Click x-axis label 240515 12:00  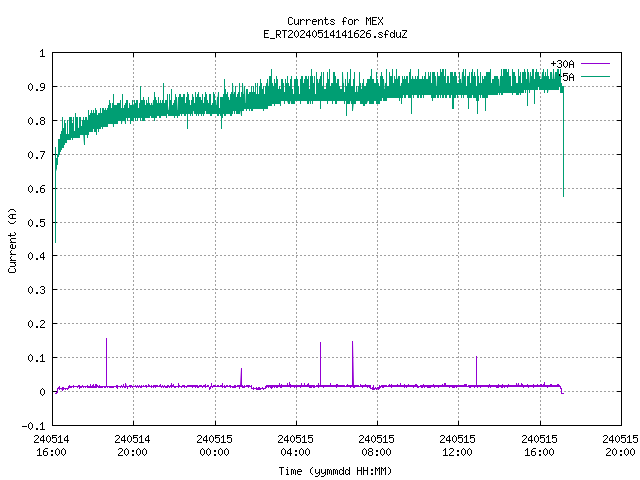click(458, 446)
